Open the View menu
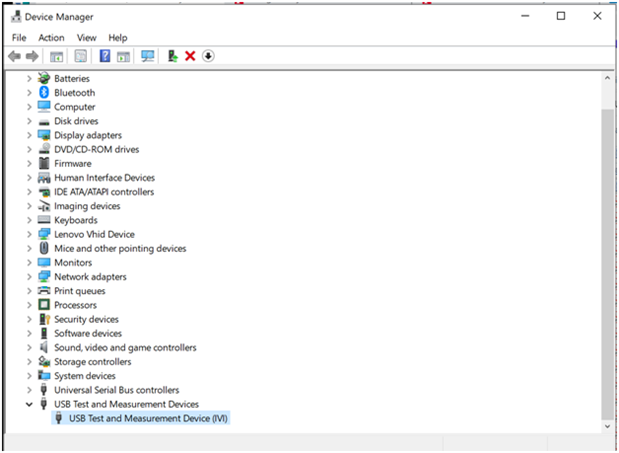 pyautogui.click(x=86, y=38)
